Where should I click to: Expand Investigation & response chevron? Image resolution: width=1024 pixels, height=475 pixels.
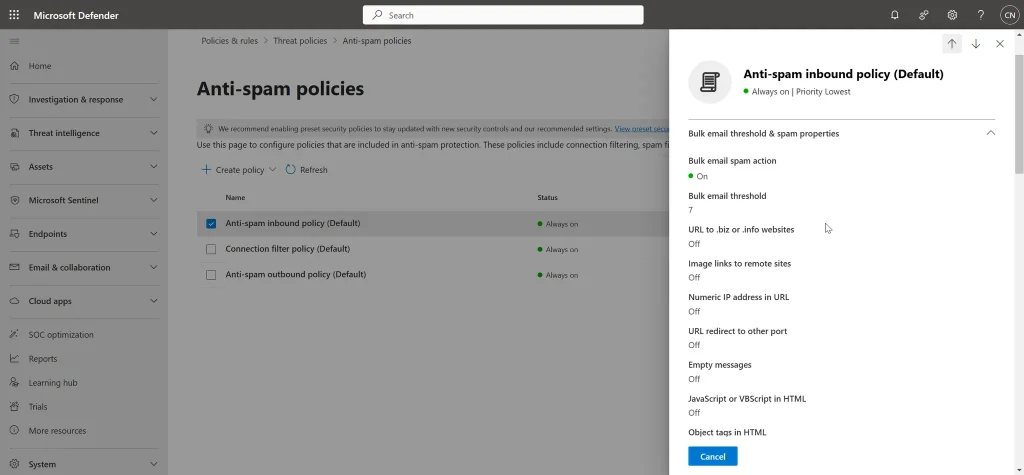pos(153,99)
